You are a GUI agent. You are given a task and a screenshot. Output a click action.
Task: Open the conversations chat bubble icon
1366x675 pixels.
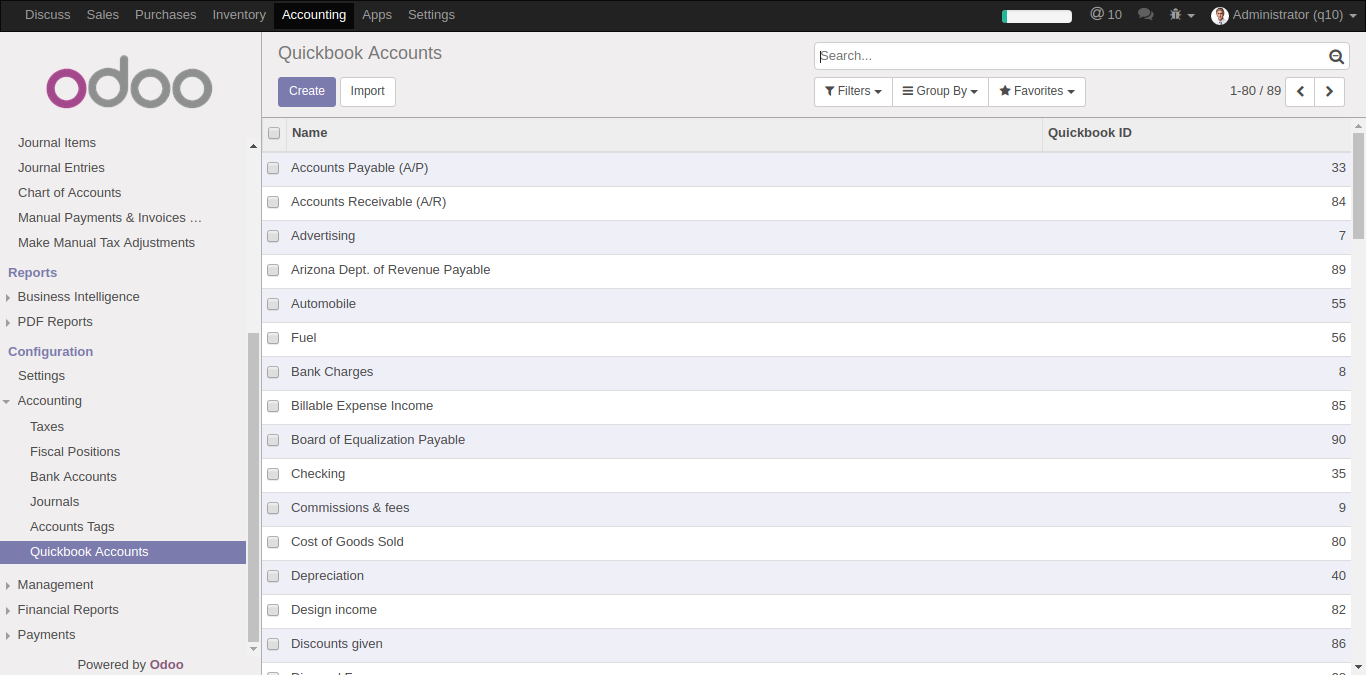tap(1146, 15)
